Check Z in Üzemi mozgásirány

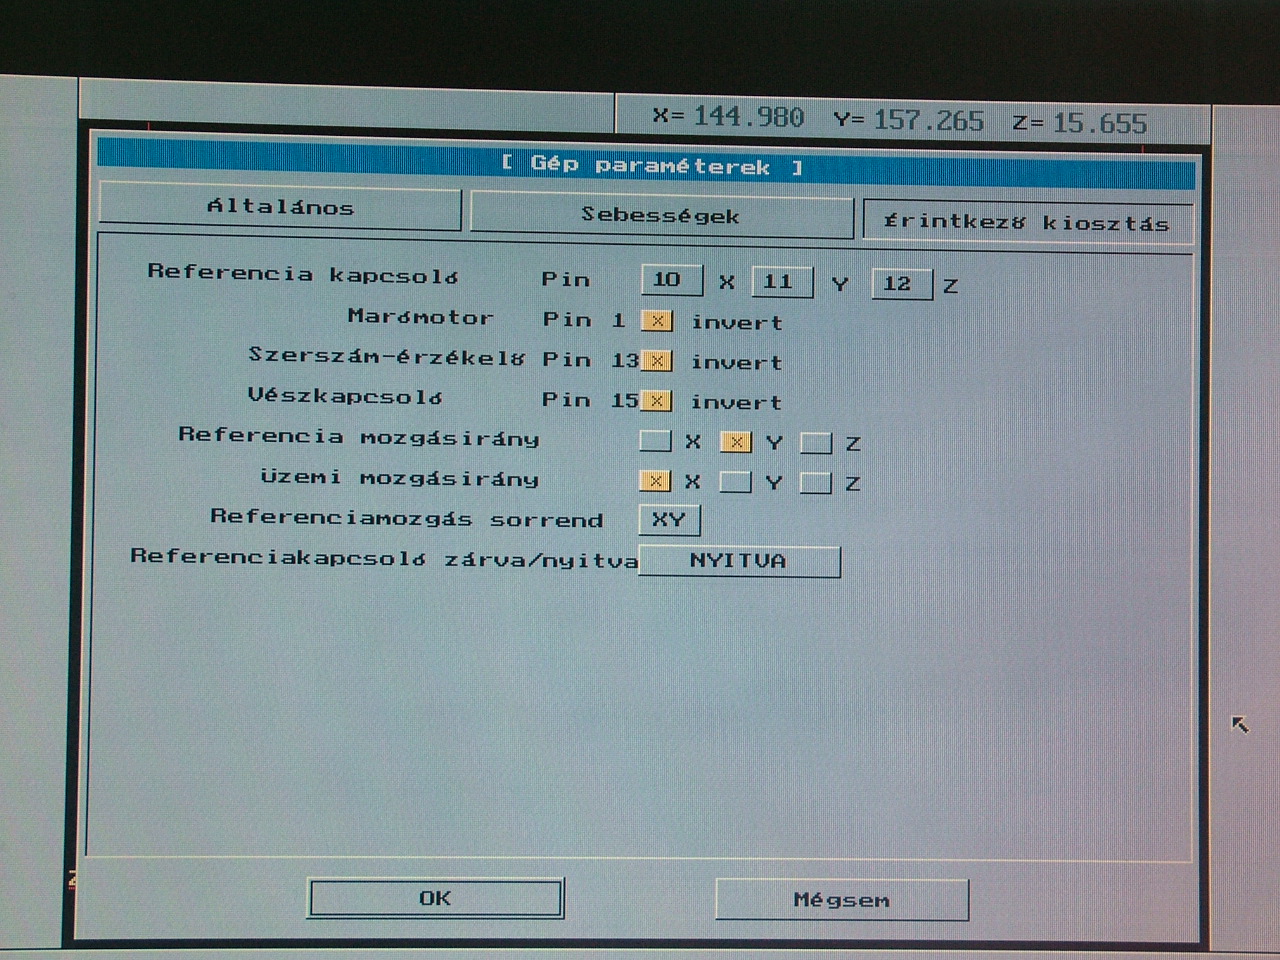816,483
